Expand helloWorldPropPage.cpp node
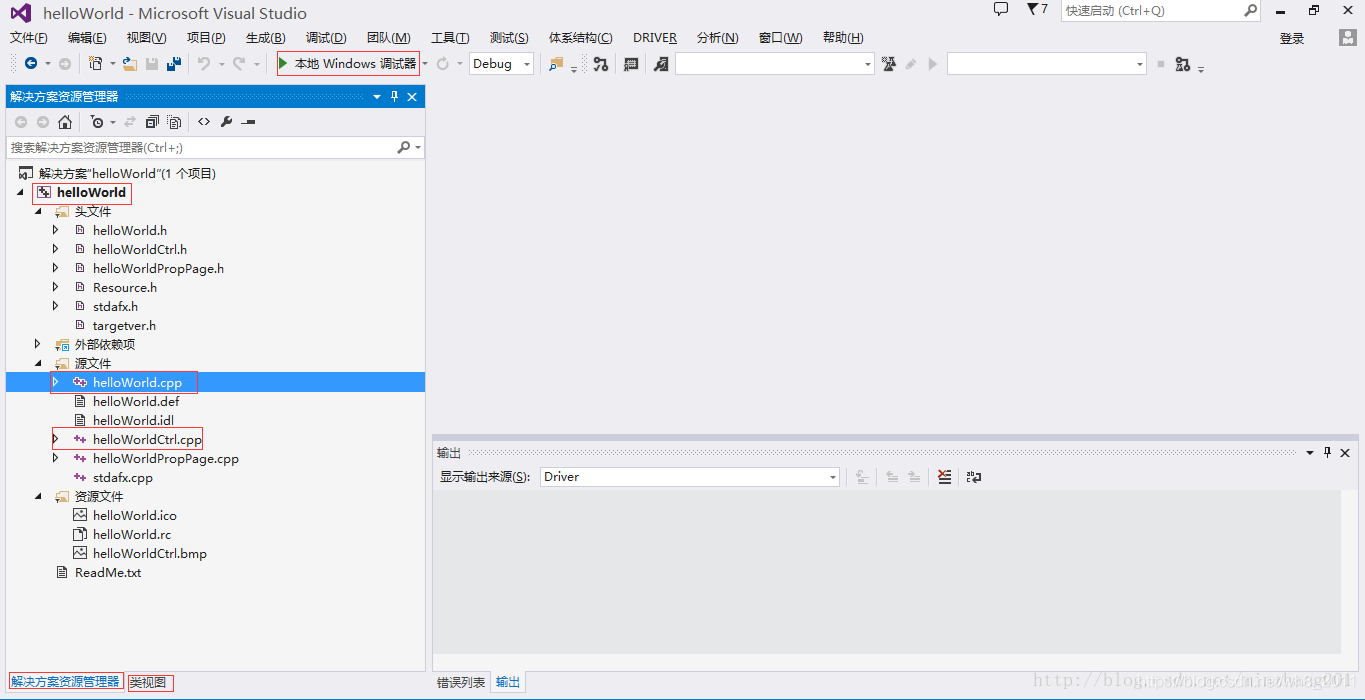 (x=56, y=458)
